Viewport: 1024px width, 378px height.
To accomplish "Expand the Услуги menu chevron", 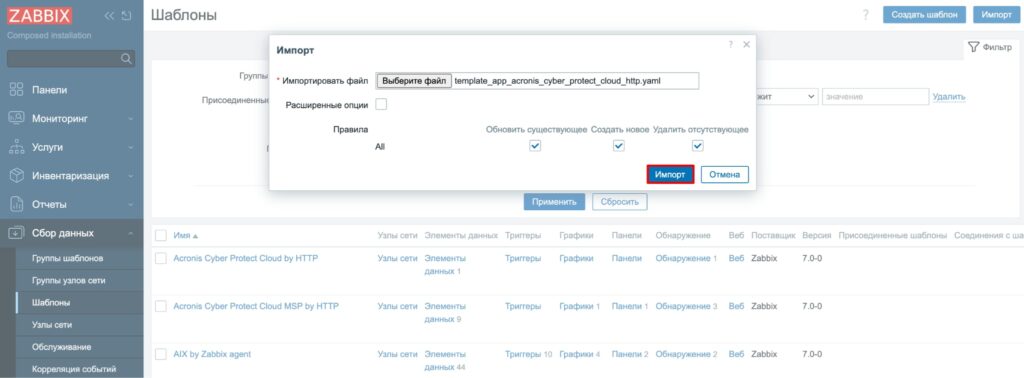I will 131,148.
